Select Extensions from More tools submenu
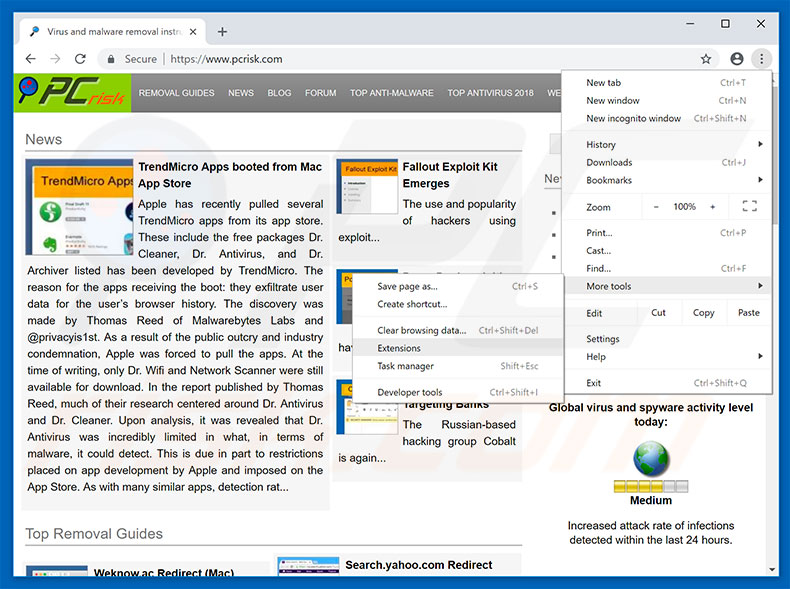 pos(399,348)
